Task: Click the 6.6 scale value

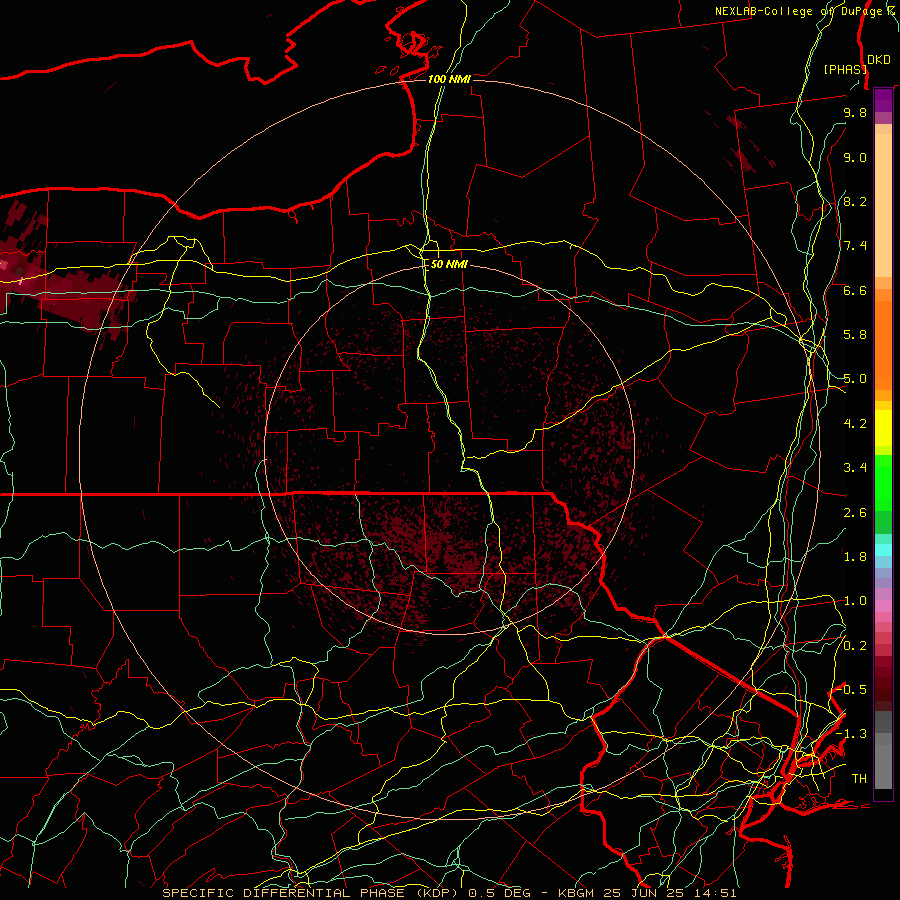Action: coord(855,290)
